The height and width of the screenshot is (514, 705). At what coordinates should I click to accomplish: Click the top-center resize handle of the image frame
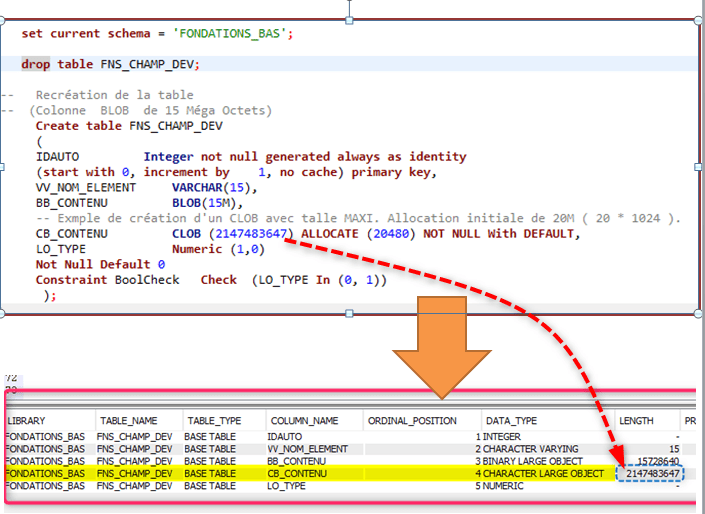(349, 20)
